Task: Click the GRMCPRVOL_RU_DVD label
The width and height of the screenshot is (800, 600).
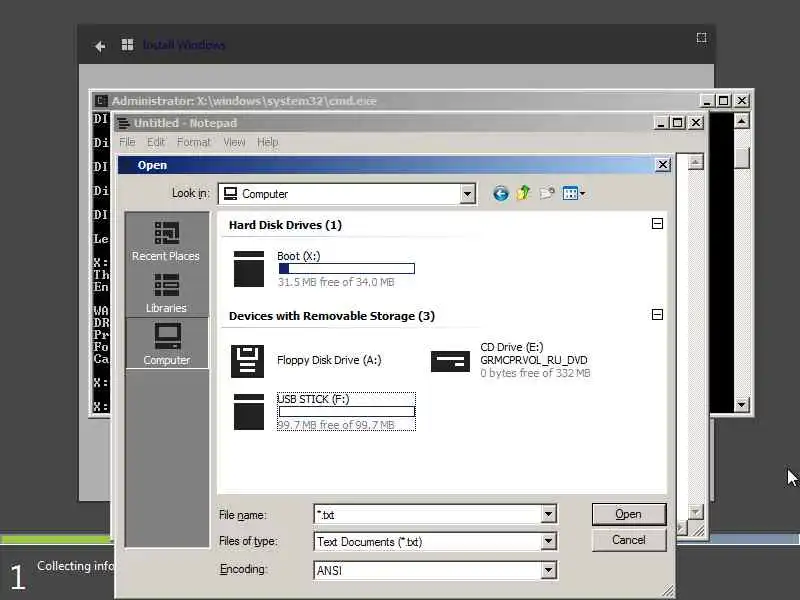Action: pos(533,360)
